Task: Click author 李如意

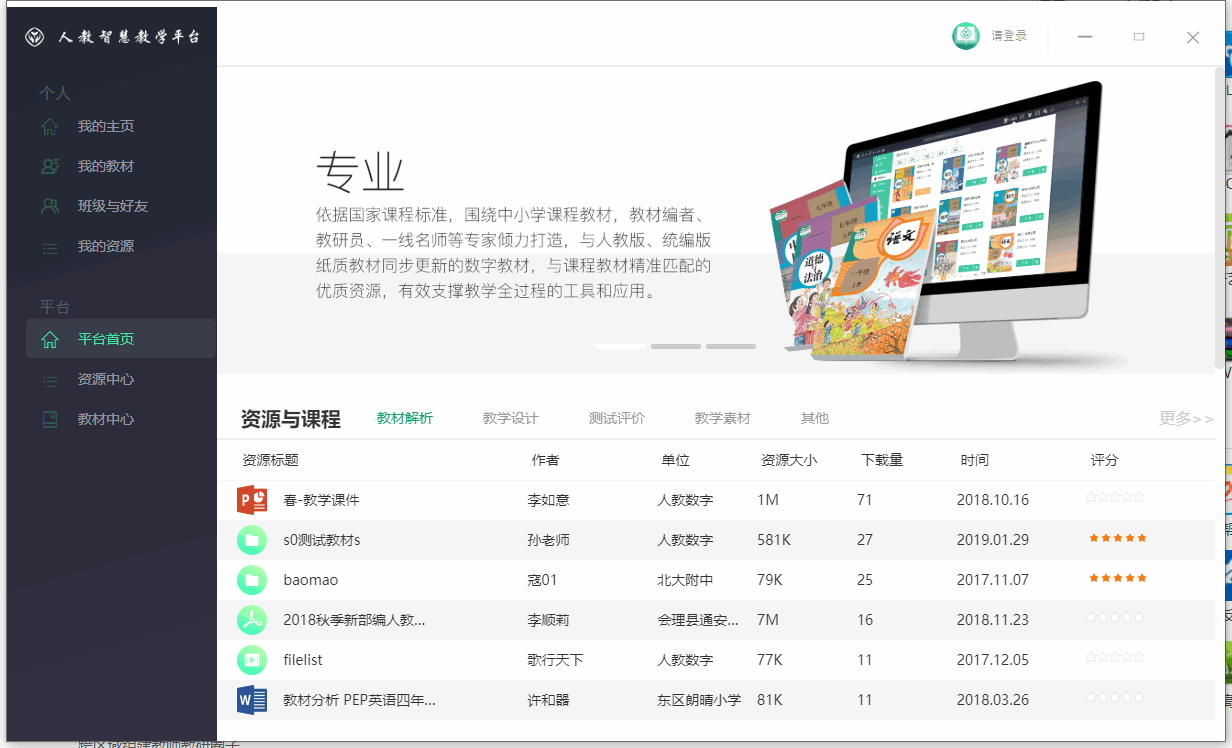Action: pyautogui.click(x=548, y=500)
